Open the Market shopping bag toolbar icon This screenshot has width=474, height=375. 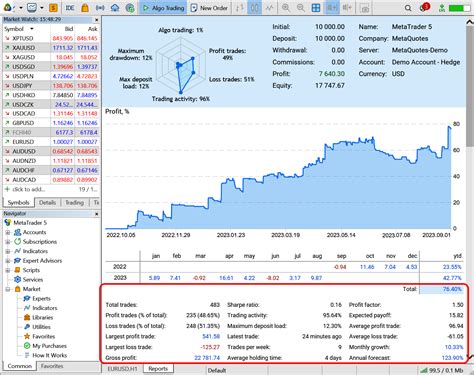point(85,7)
